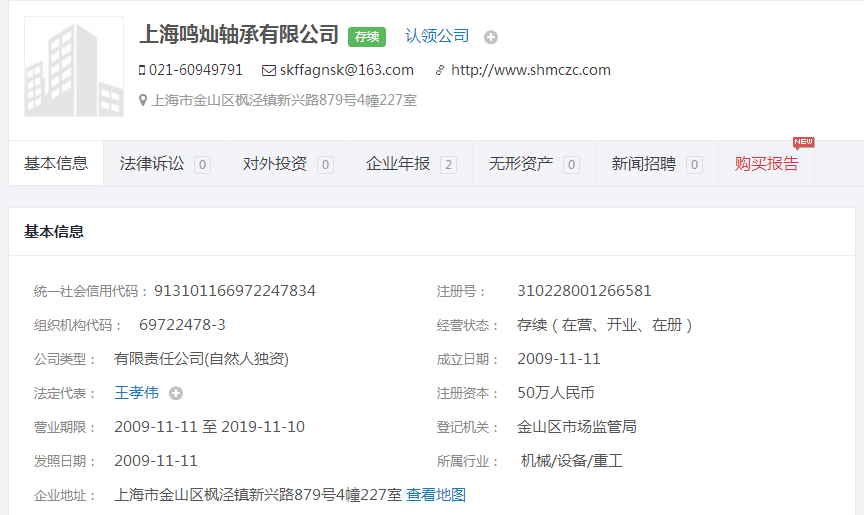Click the email envelope icon
Screen dimensions: 864x515
pos(268,70)
